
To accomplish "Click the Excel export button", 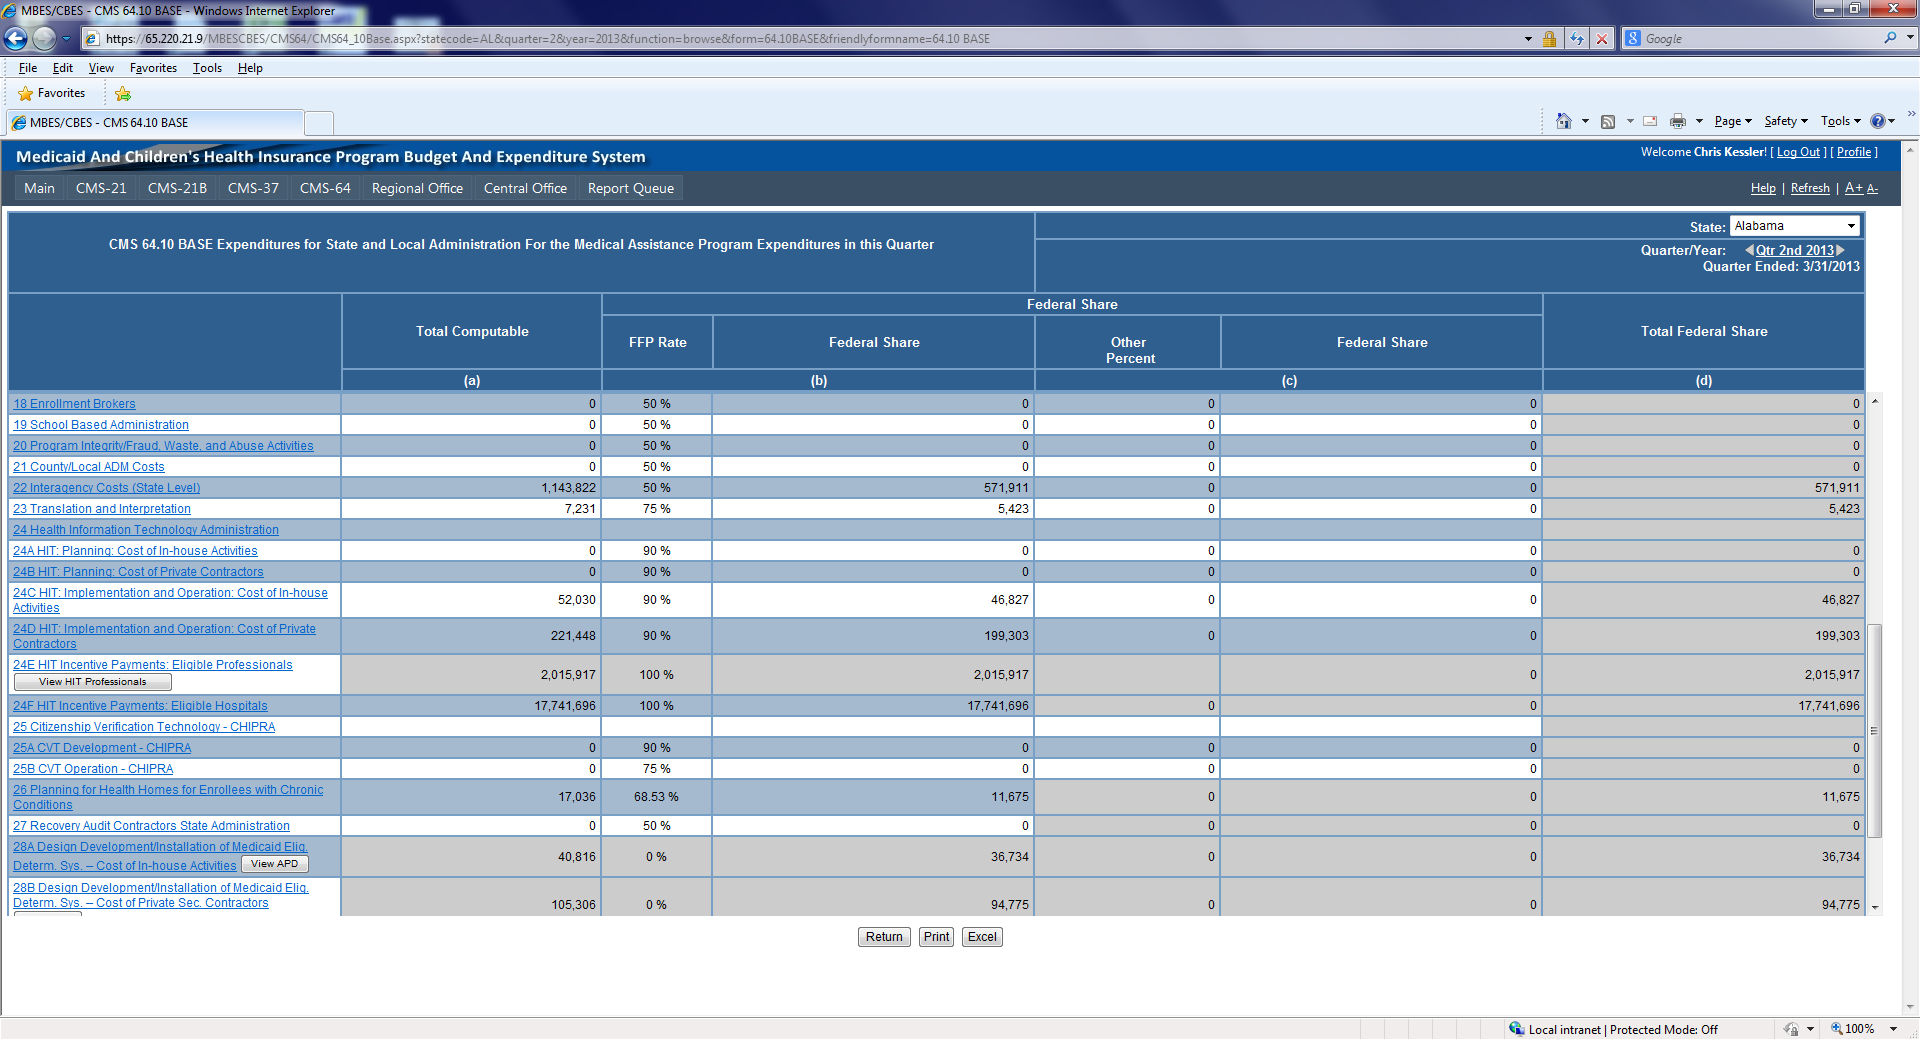I will pos(982,937).
